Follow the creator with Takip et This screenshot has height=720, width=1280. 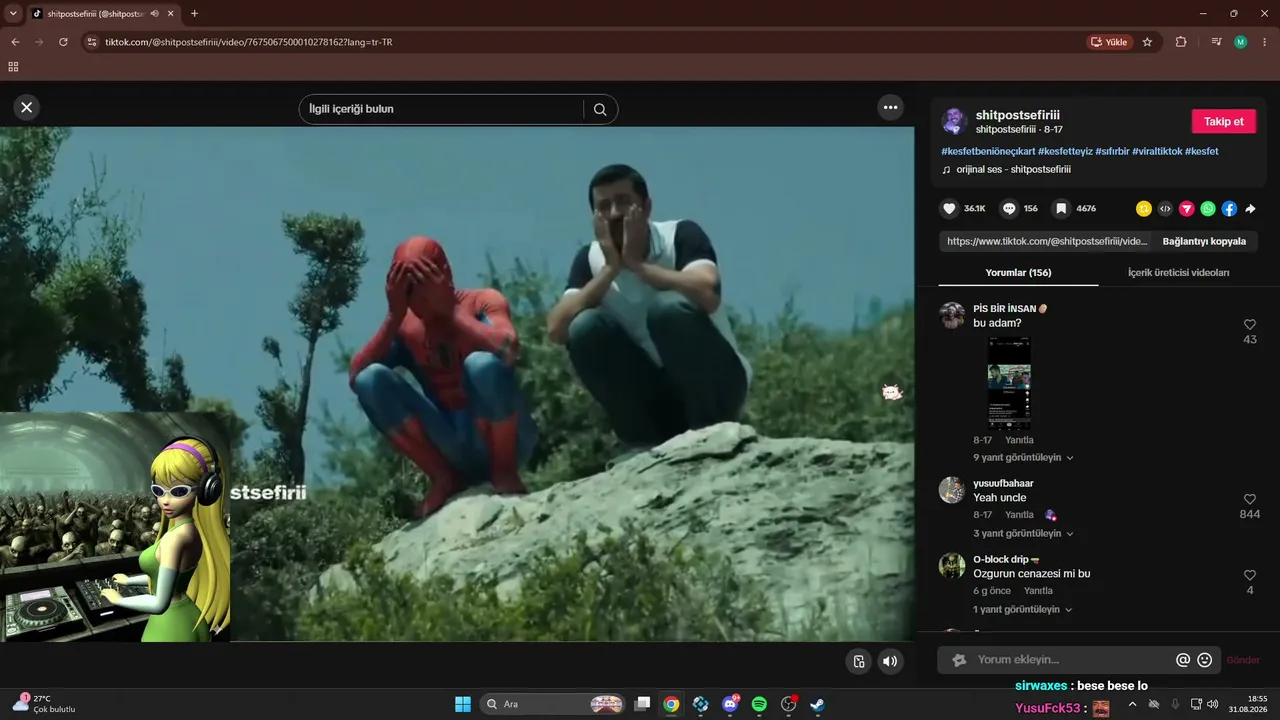coord(1223,121)
